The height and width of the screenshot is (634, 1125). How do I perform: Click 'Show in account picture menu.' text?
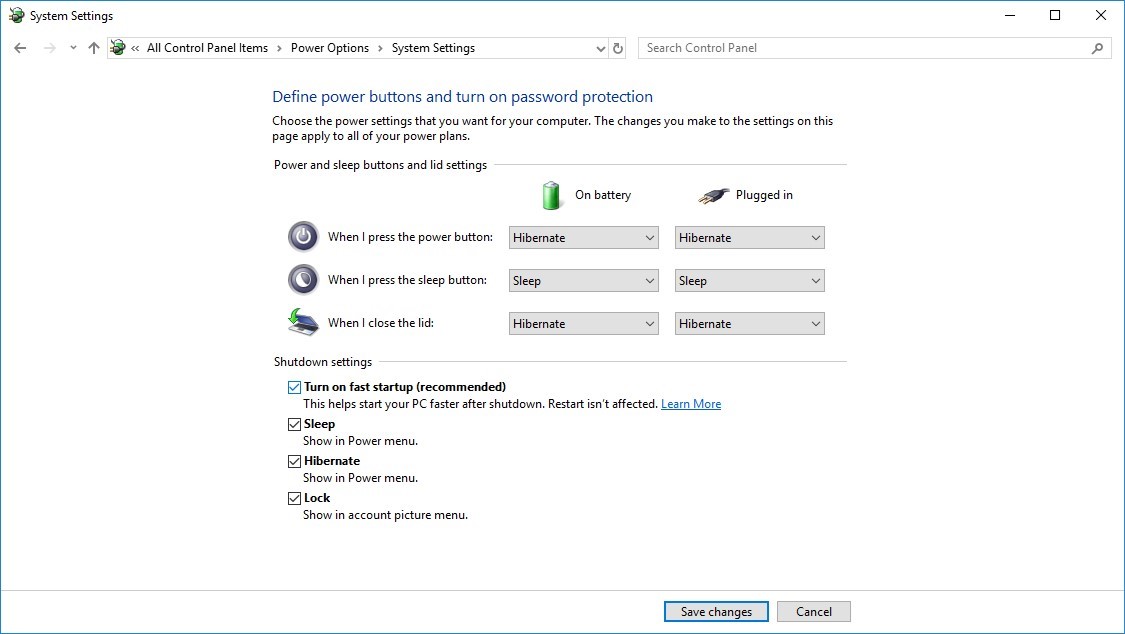[x=385, y=515]
